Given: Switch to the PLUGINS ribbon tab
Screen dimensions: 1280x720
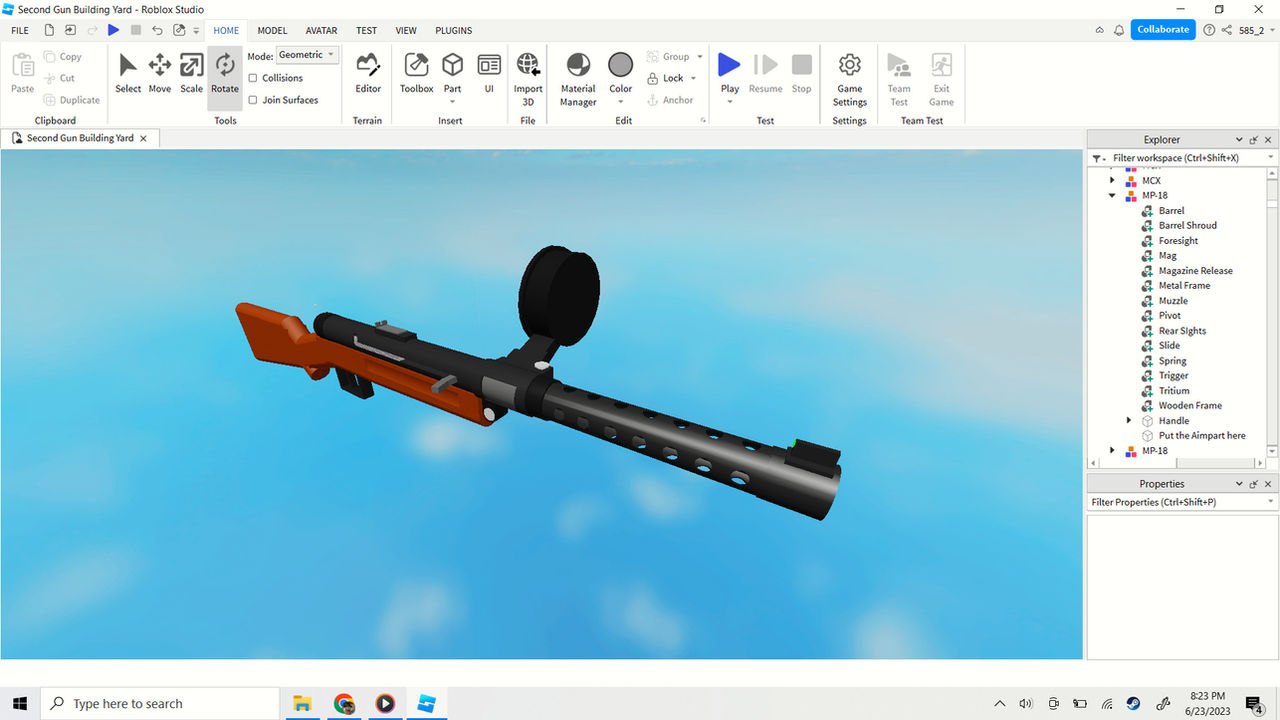Looking at the screenshot, I should [x=454, y=31].
